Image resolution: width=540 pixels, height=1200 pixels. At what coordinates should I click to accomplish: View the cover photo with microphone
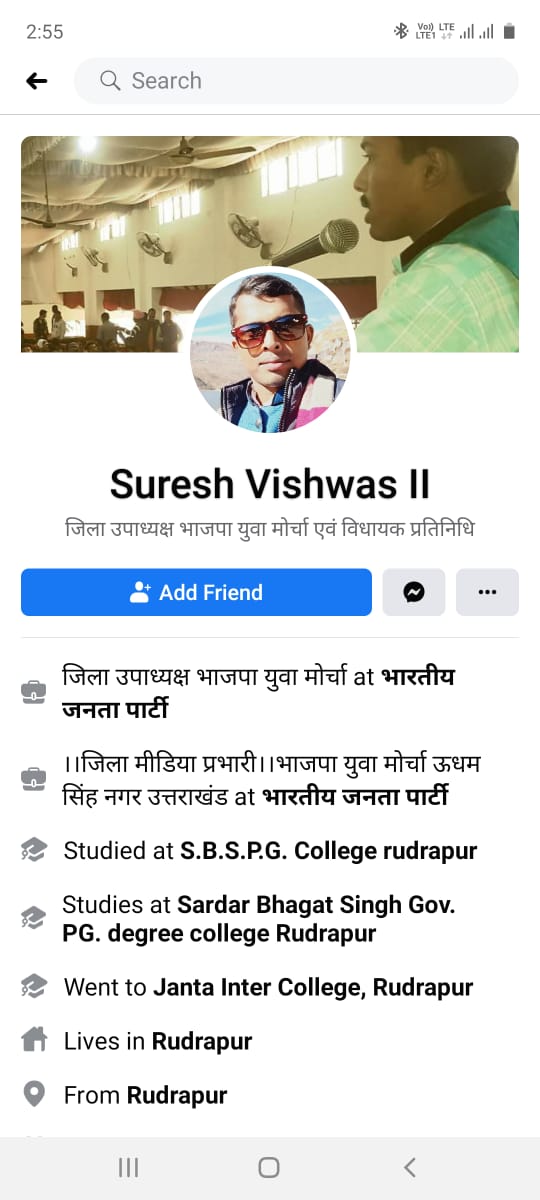270,244
